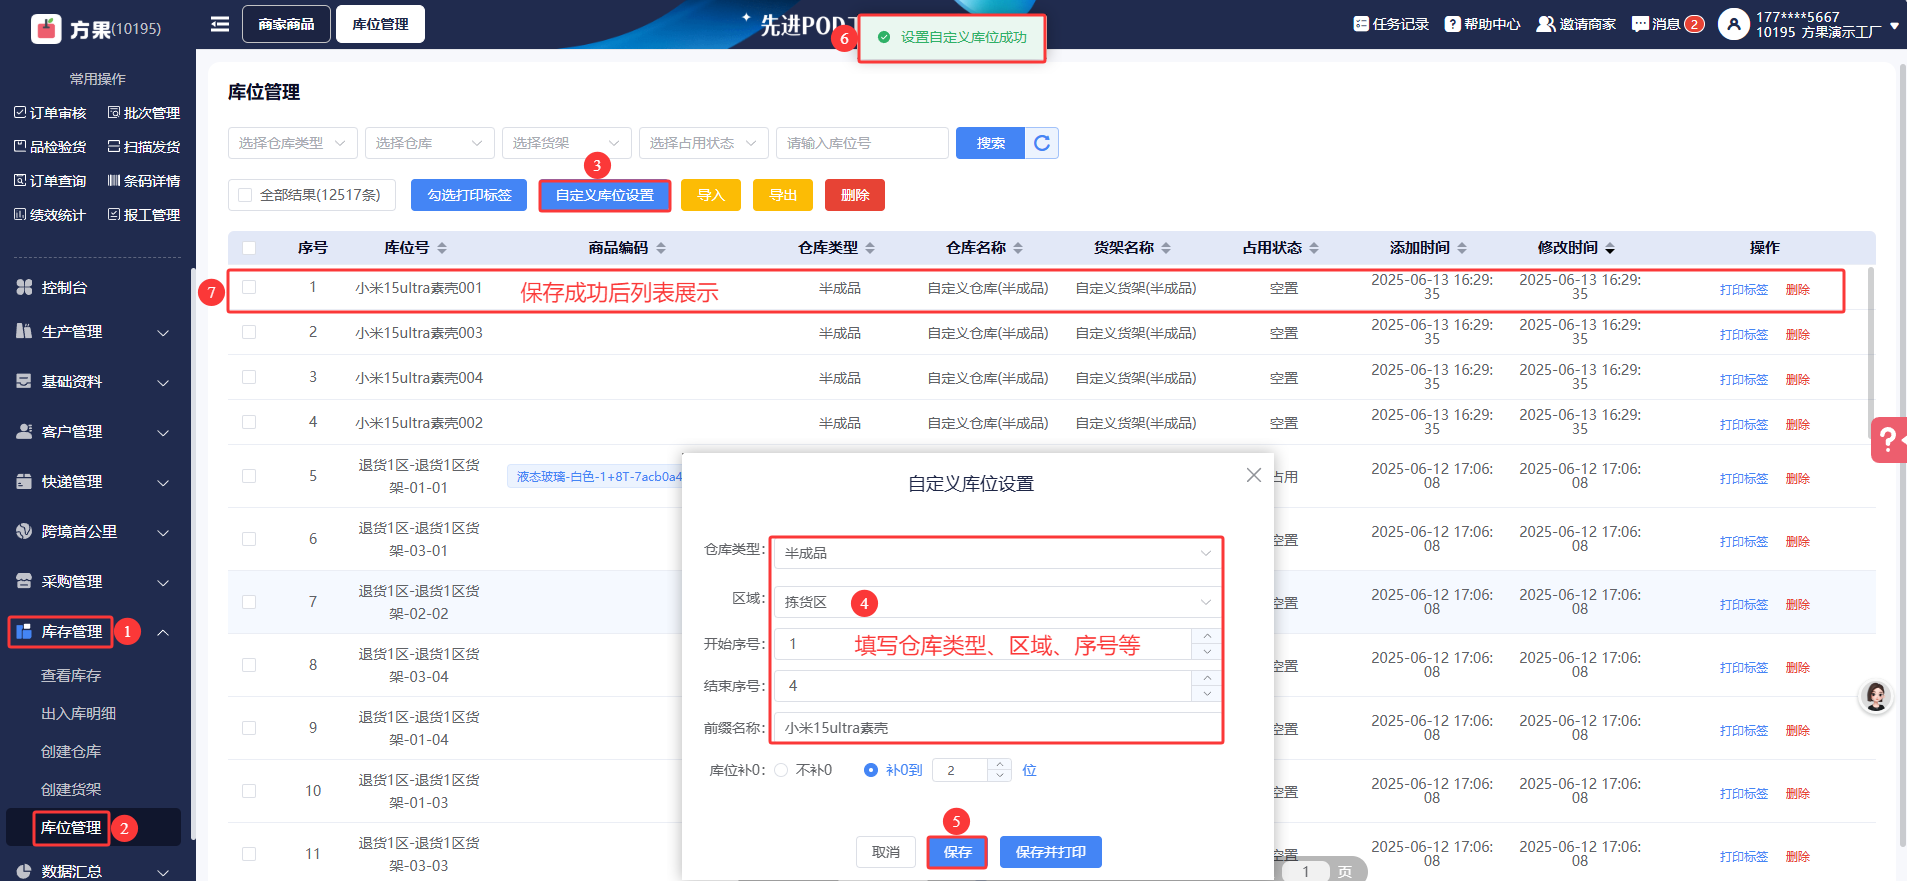Click the 前缀名称 input field
This screenshot has height=881, width=1907.
coord(997,728)
